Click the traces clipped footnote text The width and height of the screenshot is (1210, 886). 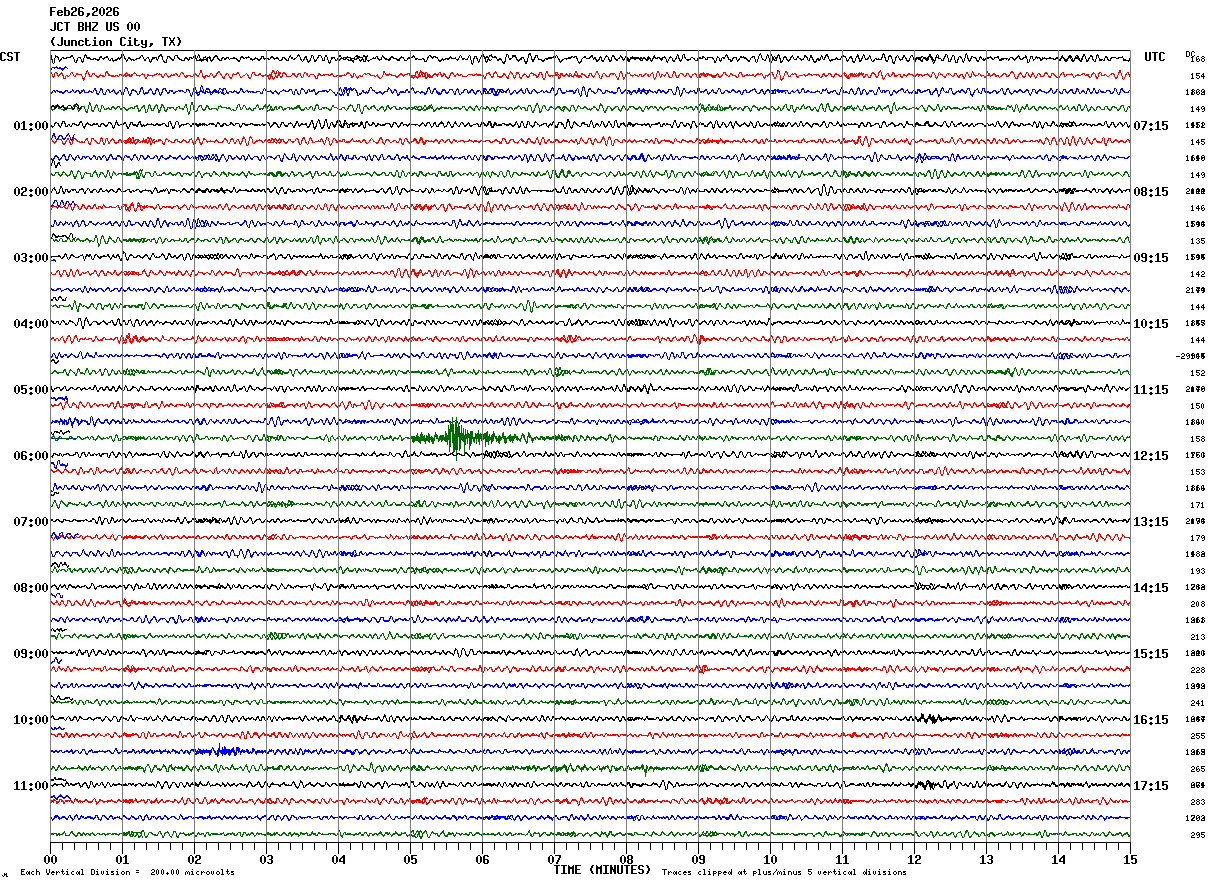[x=784, y=873]
